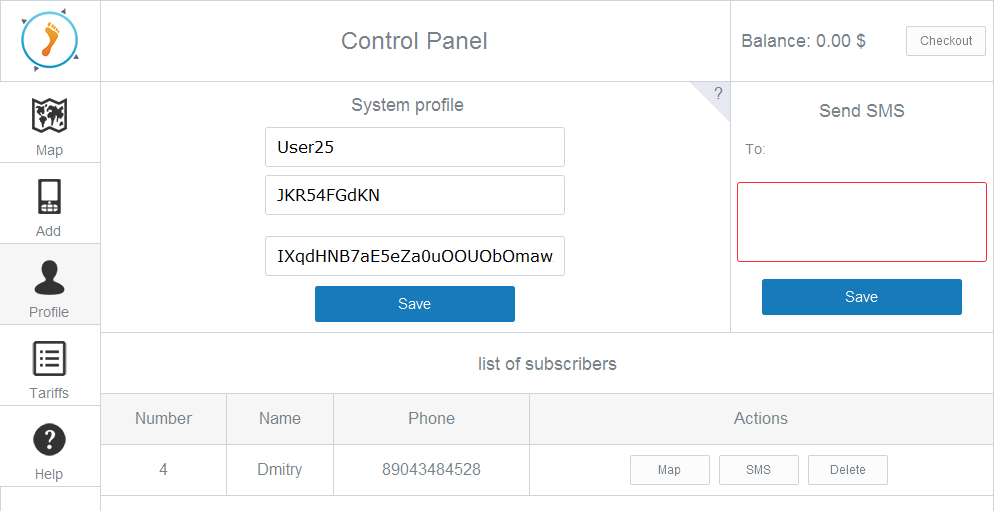Click Save under Send SMS
Image resolution: width=994 pixels, height=511 pixels.
tap(861, 297)
